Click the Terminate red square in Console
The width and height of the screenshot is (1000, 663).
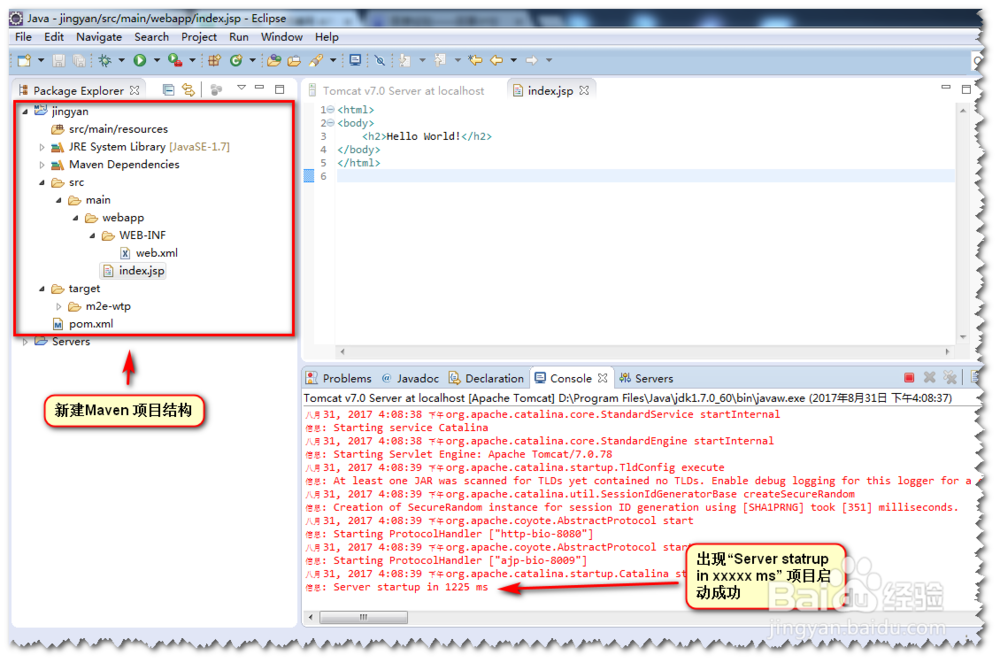(x=909, y=378)
